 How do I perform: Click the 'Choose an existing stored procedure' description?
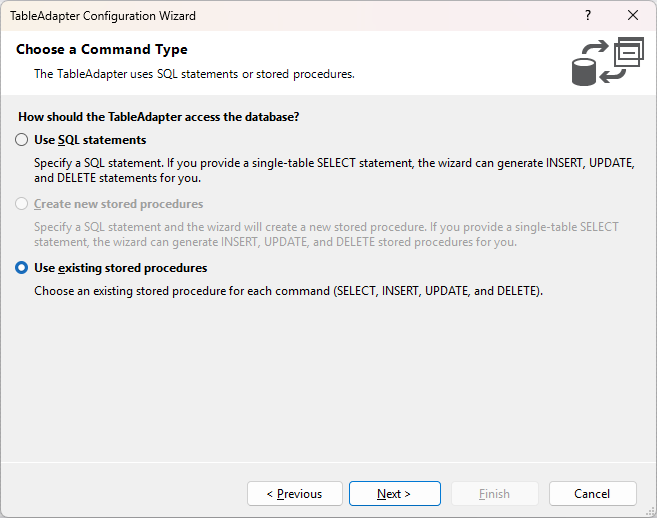[x=288, y=291]
